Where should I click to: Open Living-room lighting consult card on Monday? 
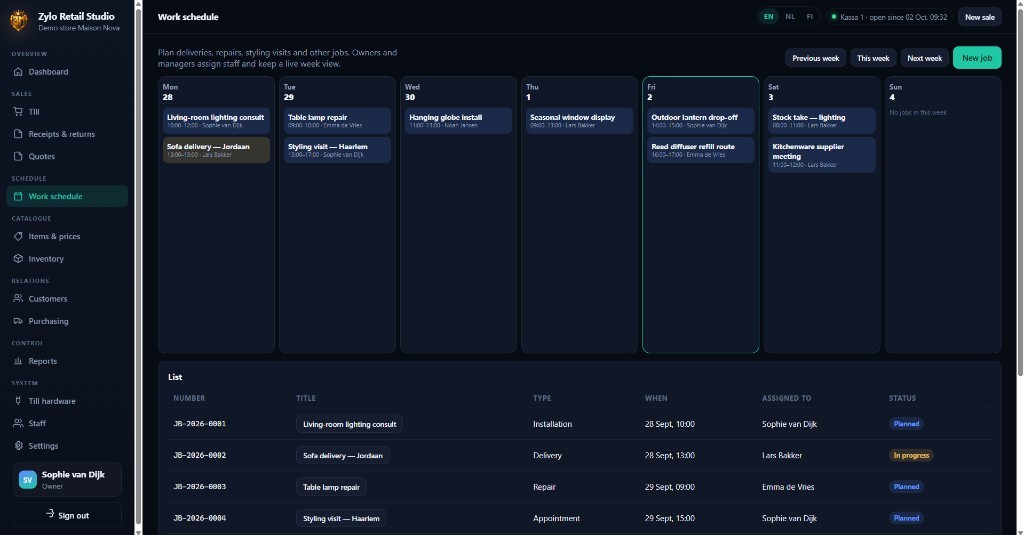click(216, 121)
